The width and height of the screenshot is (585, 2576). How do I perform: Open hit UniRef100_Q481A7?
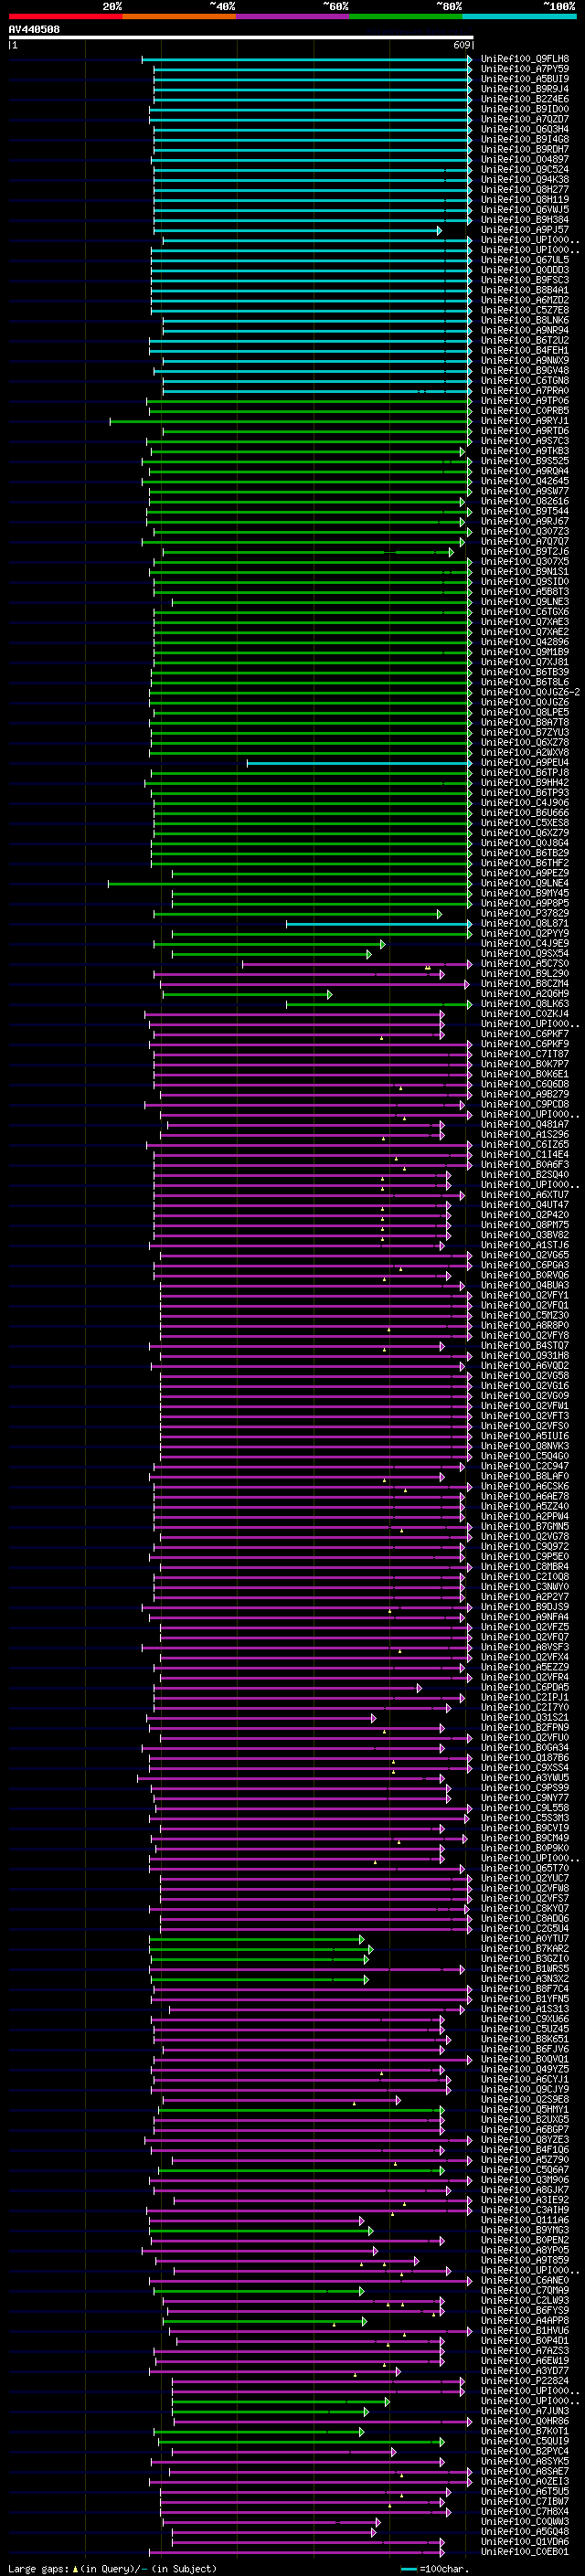[525, 1124]
